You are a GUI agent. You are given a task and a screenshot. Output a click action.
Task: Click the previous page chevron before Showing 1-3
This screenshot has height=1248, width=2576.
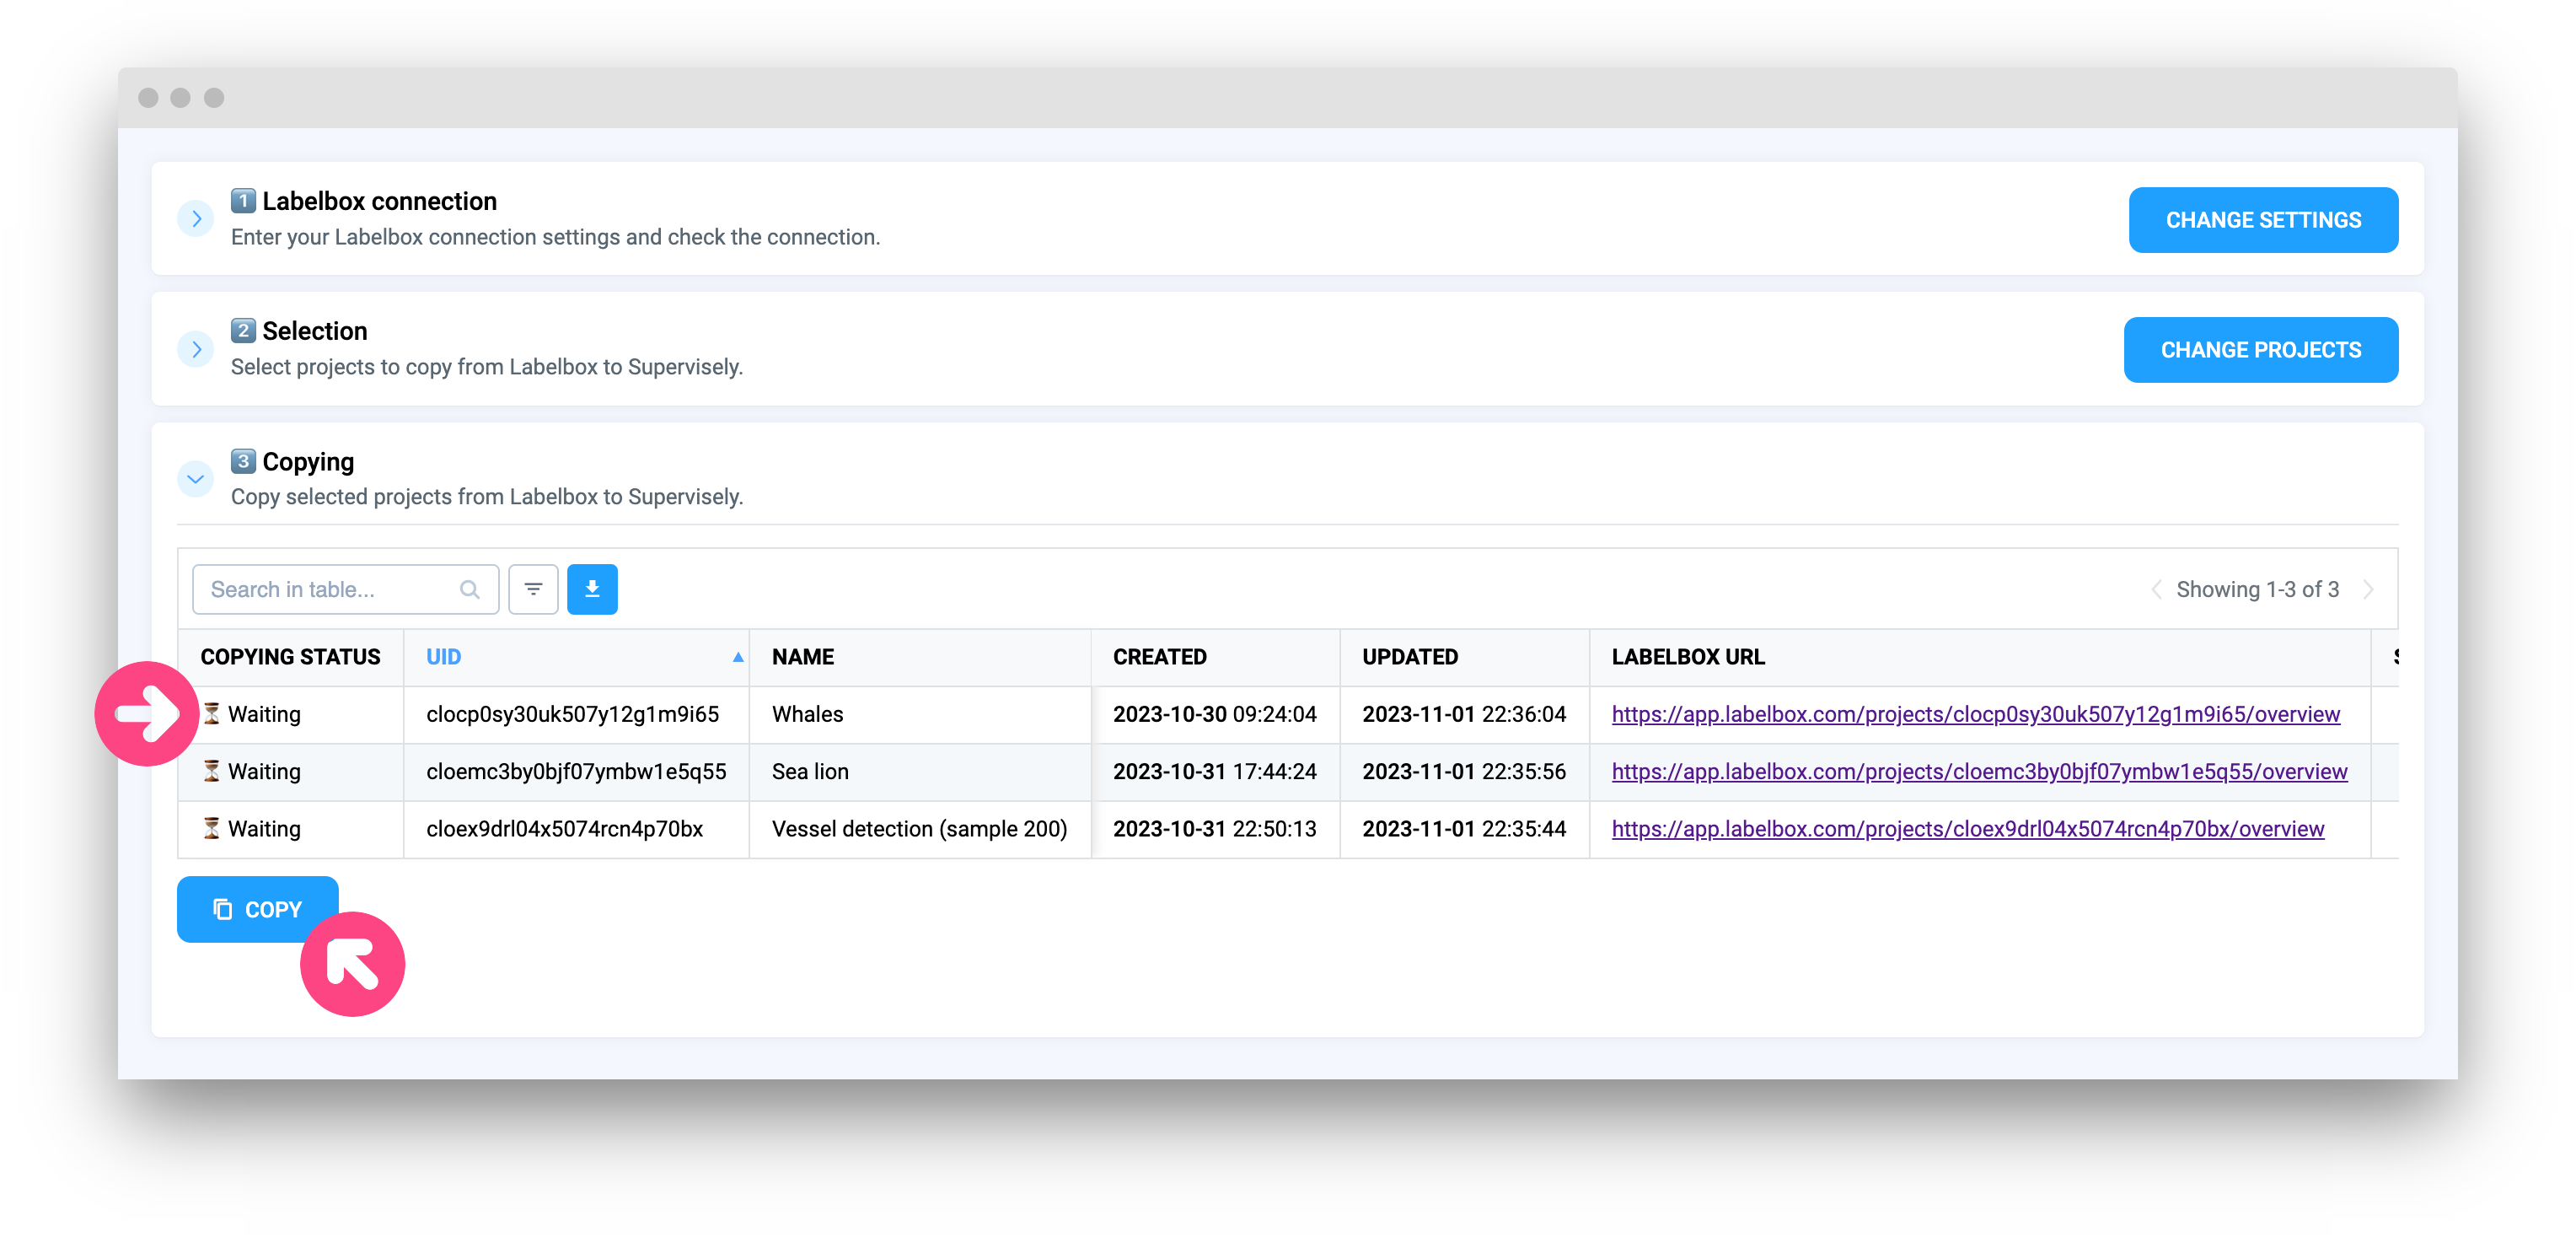click(2157, 589)
